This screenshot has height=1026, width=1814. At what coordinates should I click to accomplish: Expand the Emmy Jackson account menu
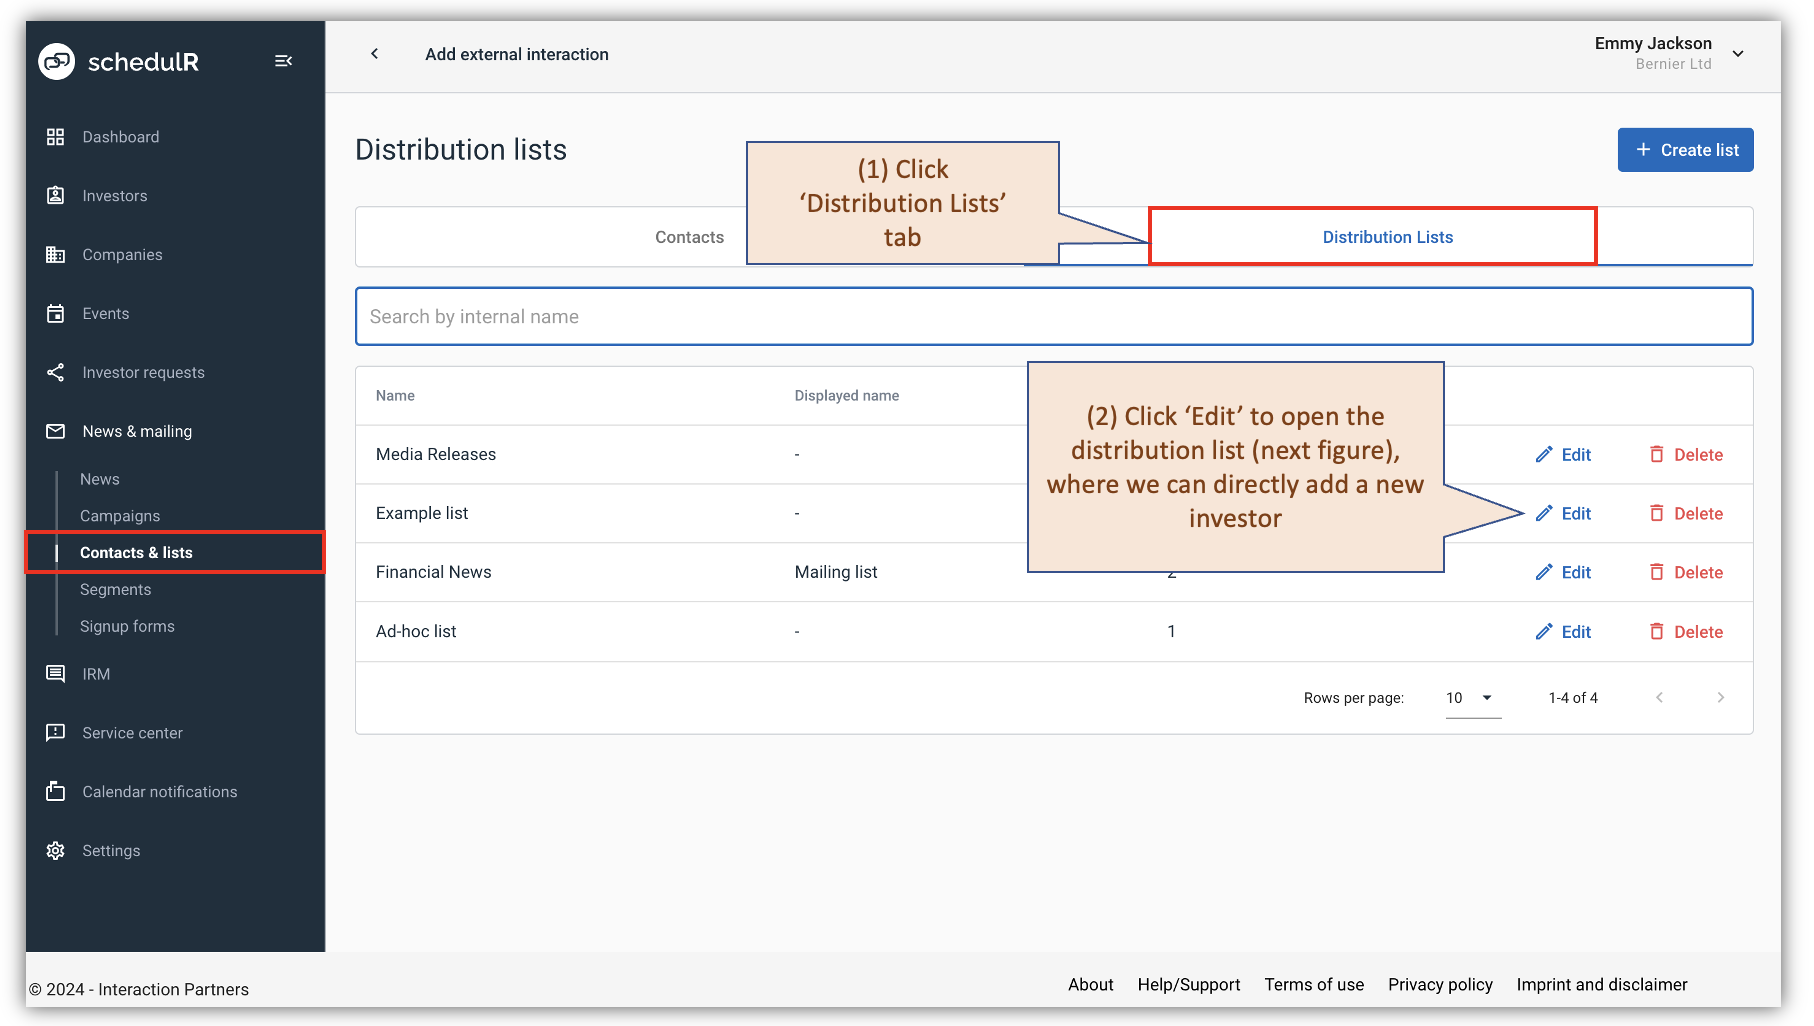tap(1738, 53)
